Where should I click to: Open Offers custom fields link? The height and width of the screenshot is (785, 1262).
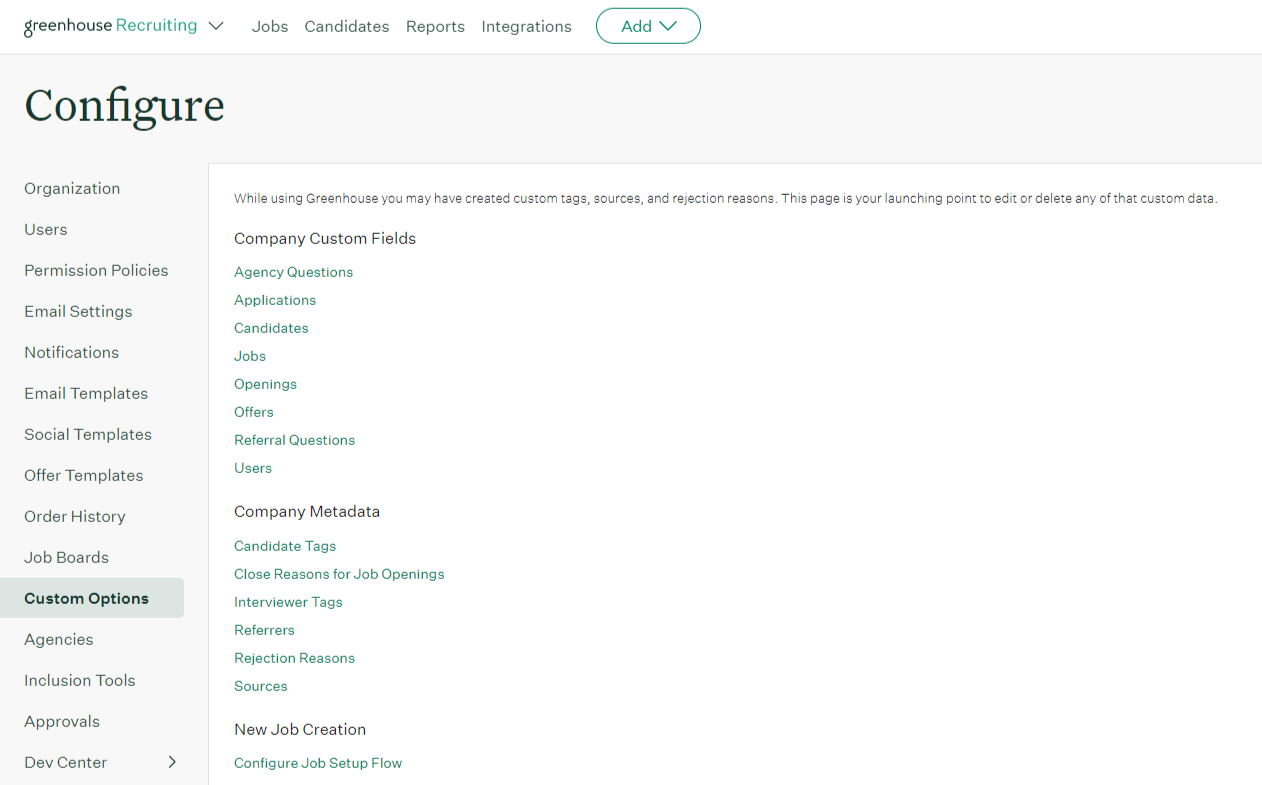click(x=254, y=412)
